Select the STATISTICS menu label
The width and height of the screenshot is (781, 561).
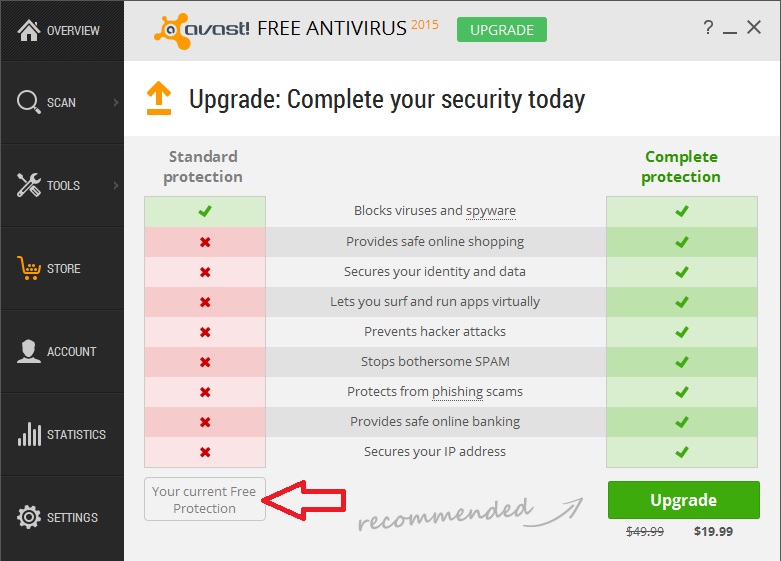tap(76, 434)
